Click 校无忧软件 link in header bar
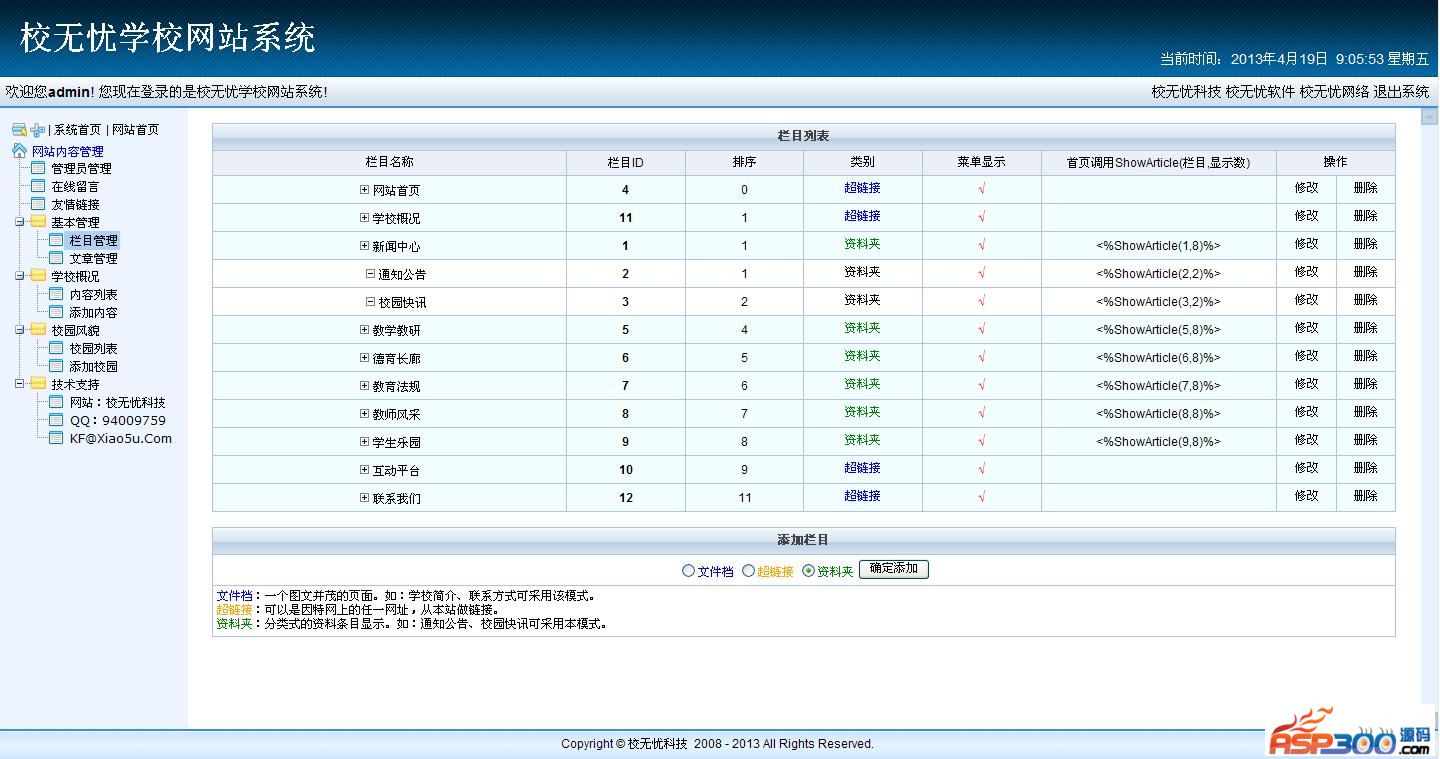This screenshot has height=759, width=1440. point(1260,92)
